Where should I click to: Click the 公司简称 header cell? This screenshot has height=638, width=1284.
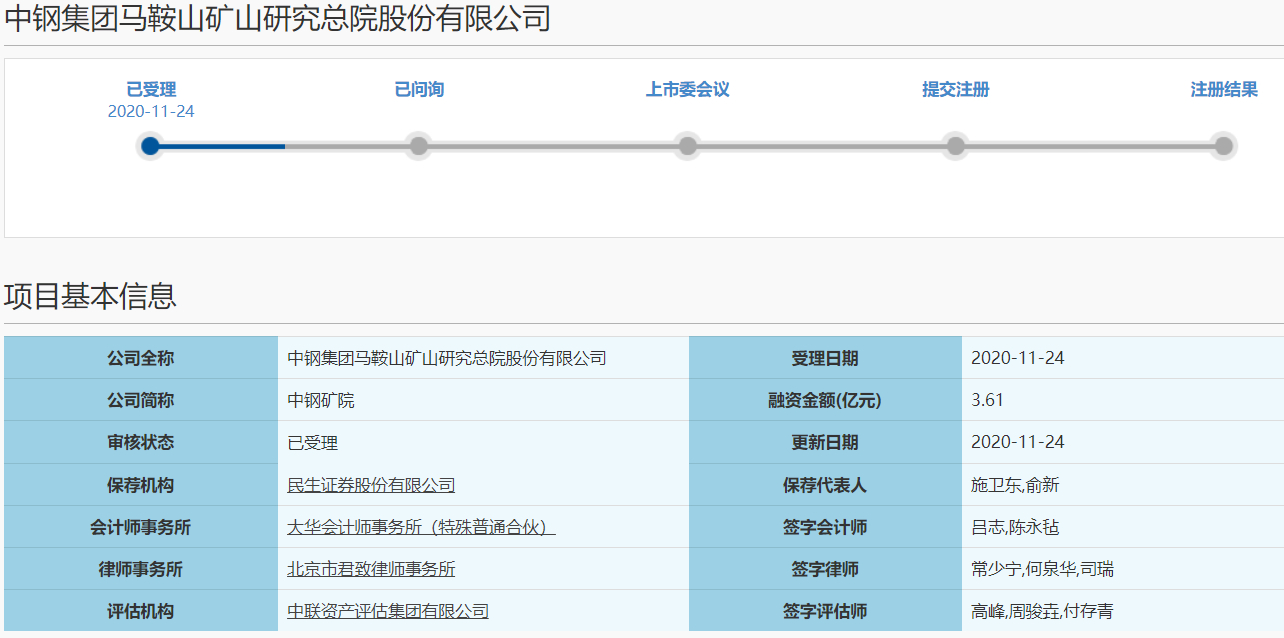click(141, 400)
